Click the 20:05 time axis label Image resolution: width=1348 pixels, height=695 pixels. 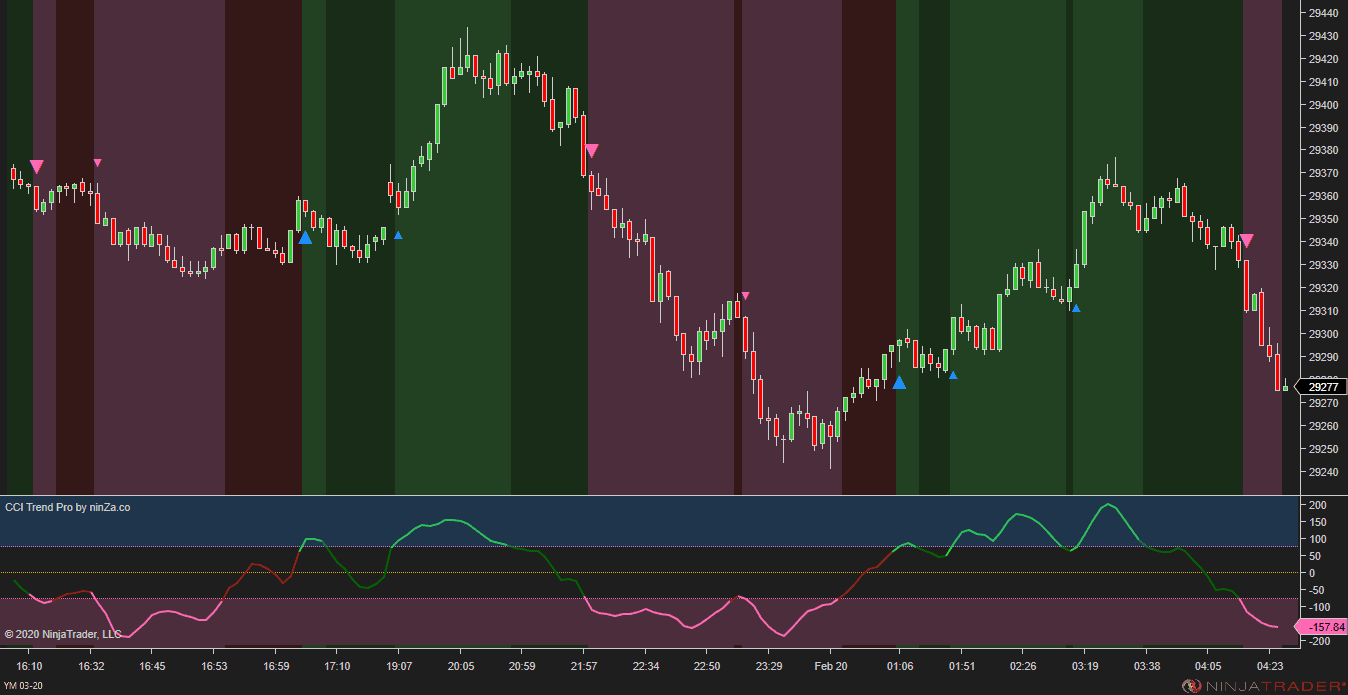coord(461,666)
